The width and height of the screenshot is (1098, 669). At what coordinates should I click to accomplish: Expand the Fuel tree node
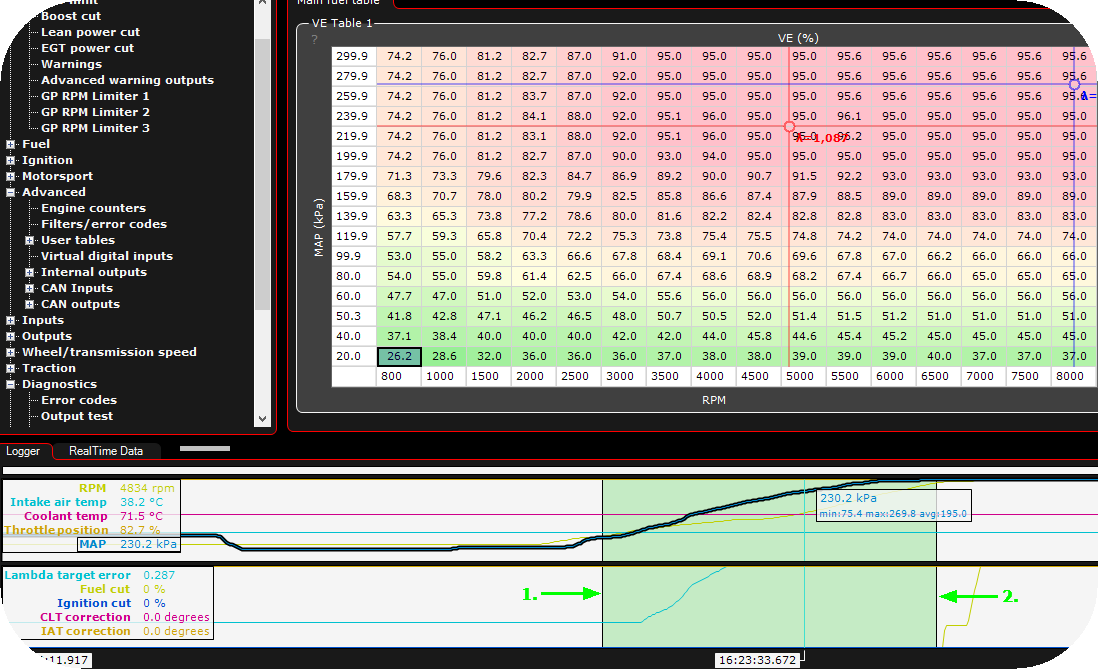click(11, 144)
